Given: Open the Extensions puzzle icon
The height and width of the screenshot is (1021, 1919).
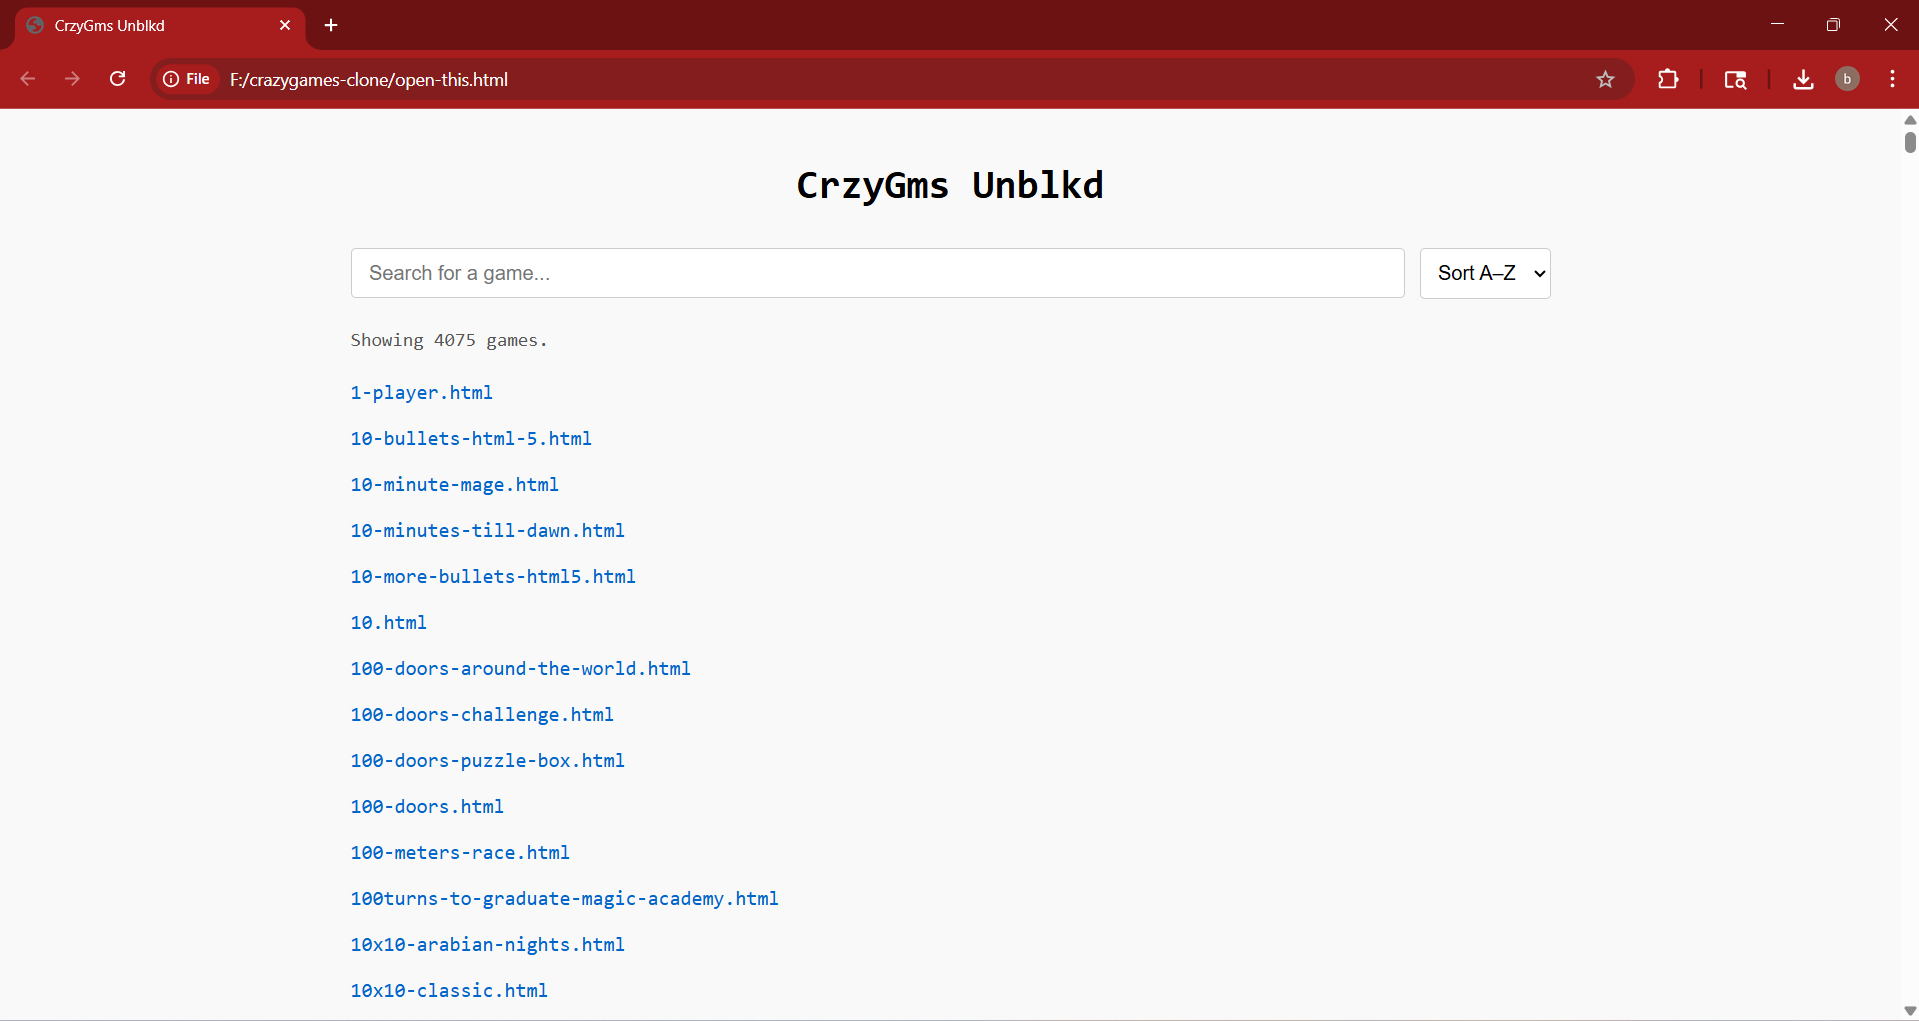Looking at the screenshot, I should (1668, 79).
